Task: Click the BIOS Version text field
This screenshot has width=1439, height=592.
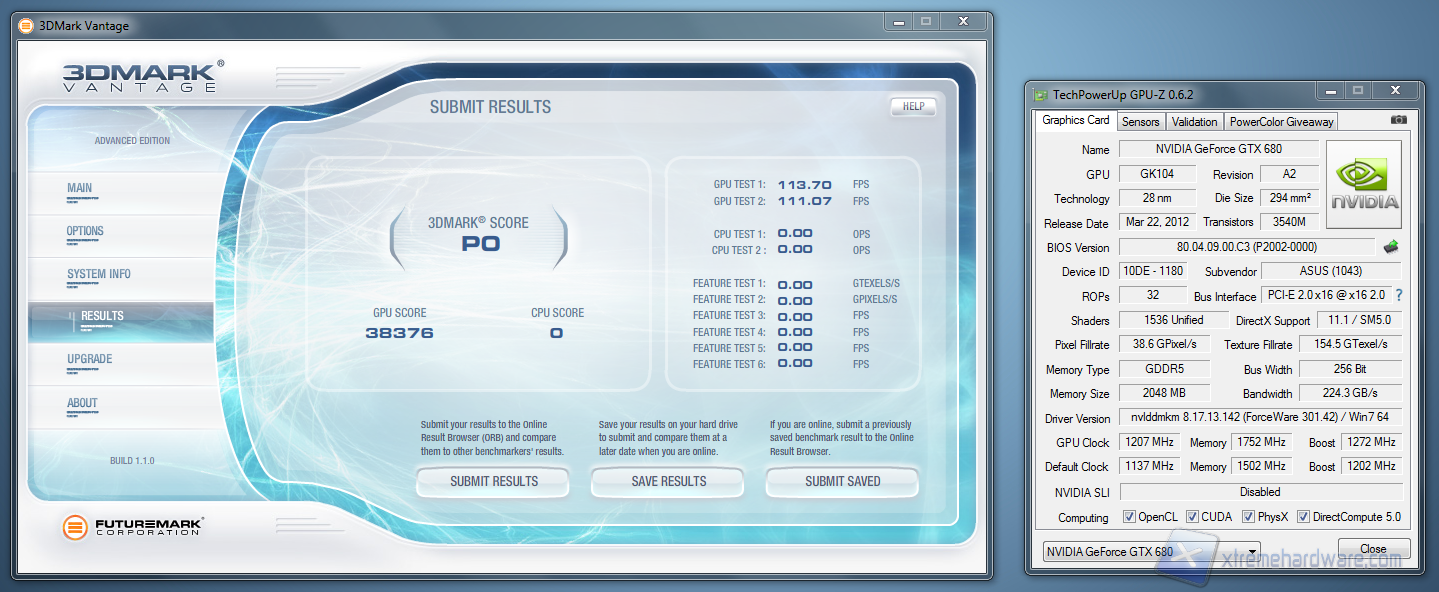Action: tap(1246, 247)
